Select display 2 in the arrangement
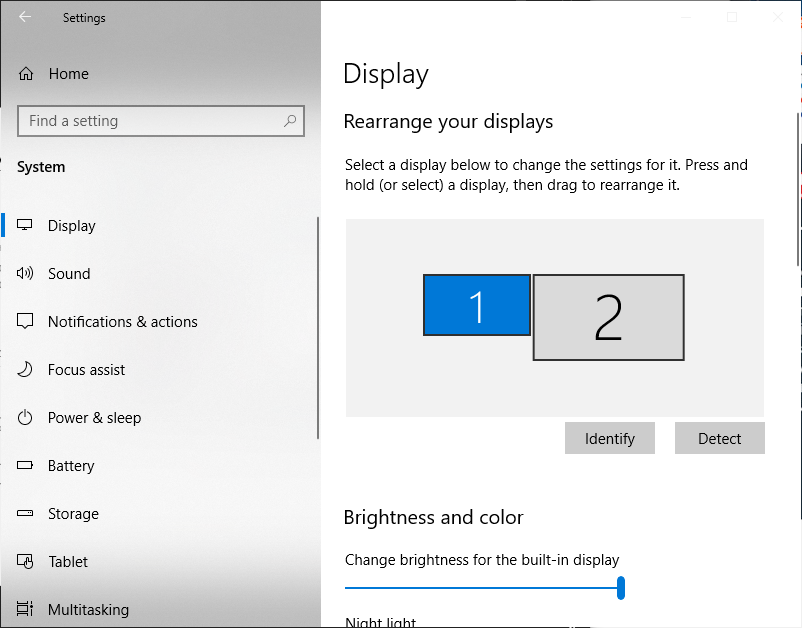Image resolution: width=802 pixels, height=628 pixels. click(609, 318)
